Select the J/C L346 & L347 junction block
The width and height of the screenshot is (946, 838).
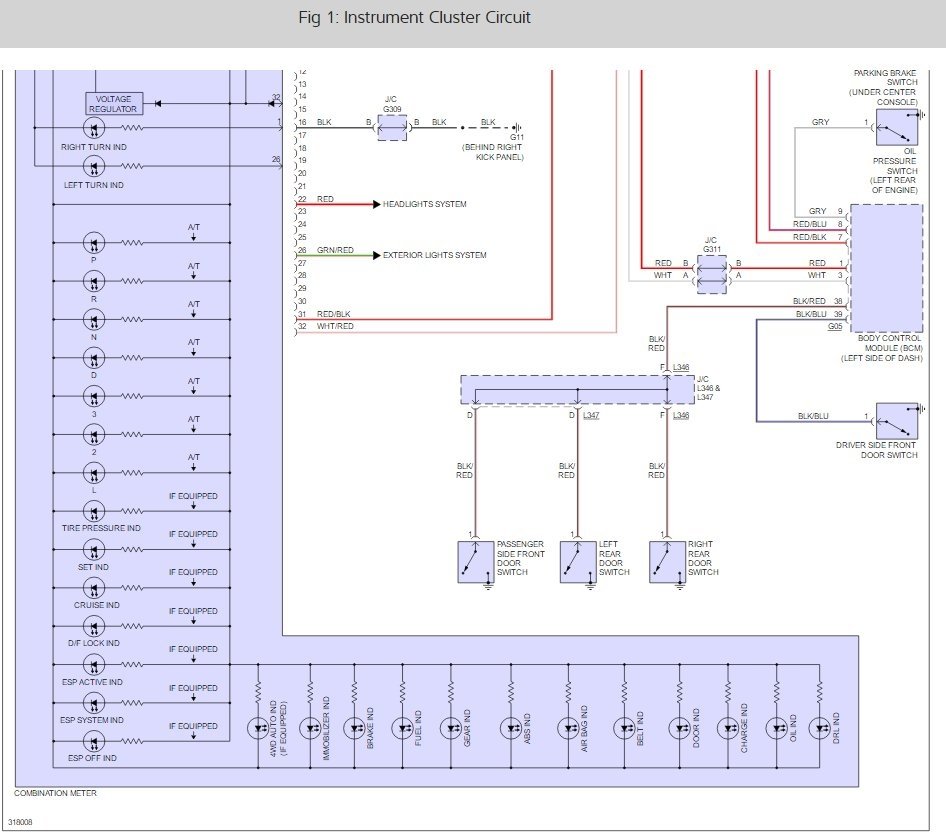[x=577, y=390]
